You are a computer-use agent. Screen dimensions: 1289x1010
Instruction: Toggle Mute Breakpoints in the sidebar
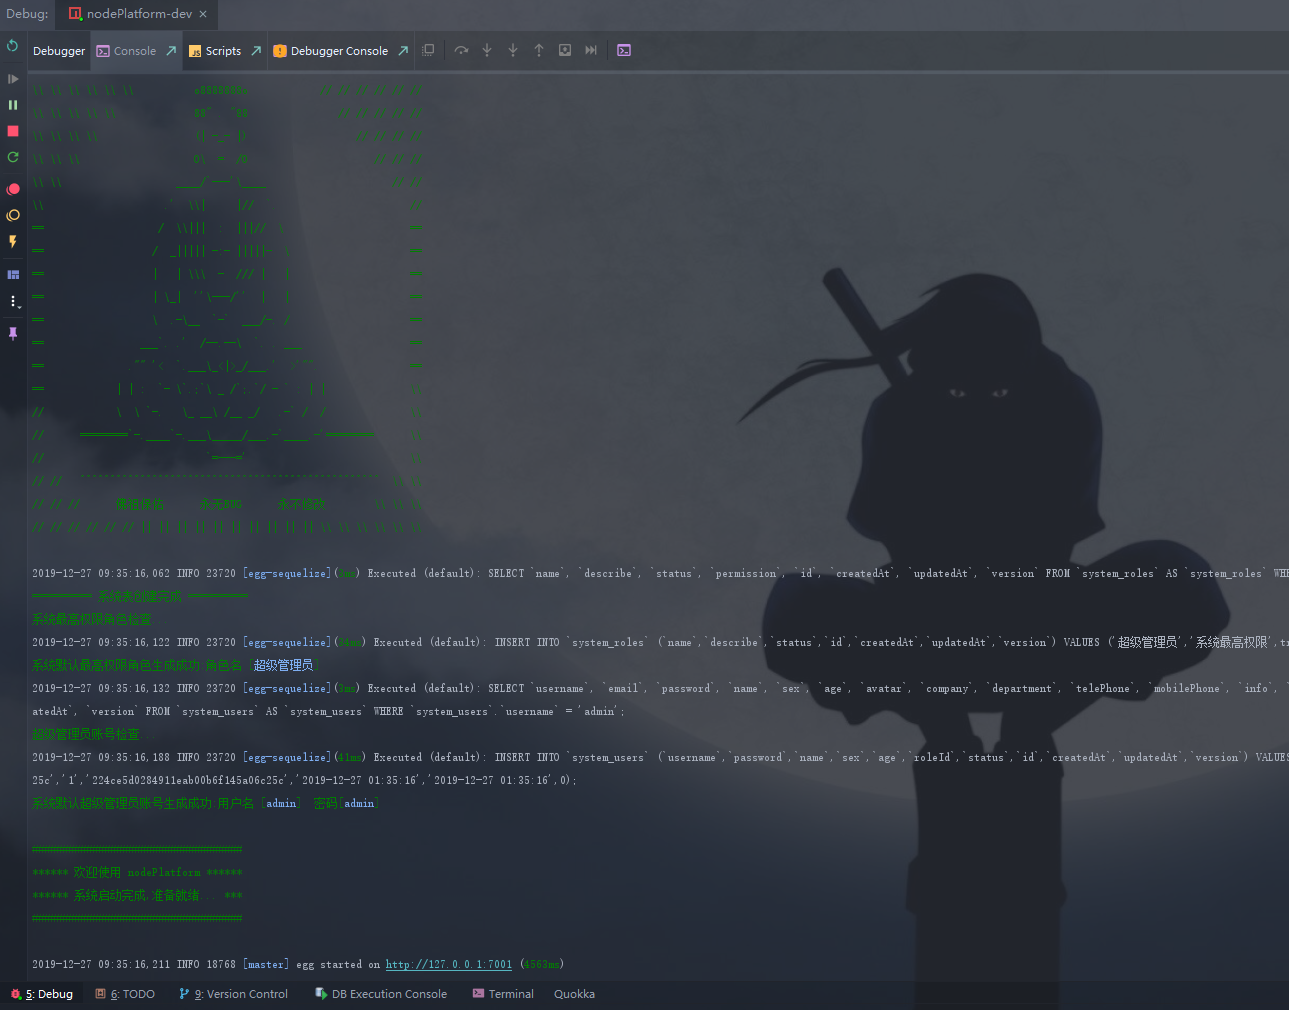tap(13, 215)
